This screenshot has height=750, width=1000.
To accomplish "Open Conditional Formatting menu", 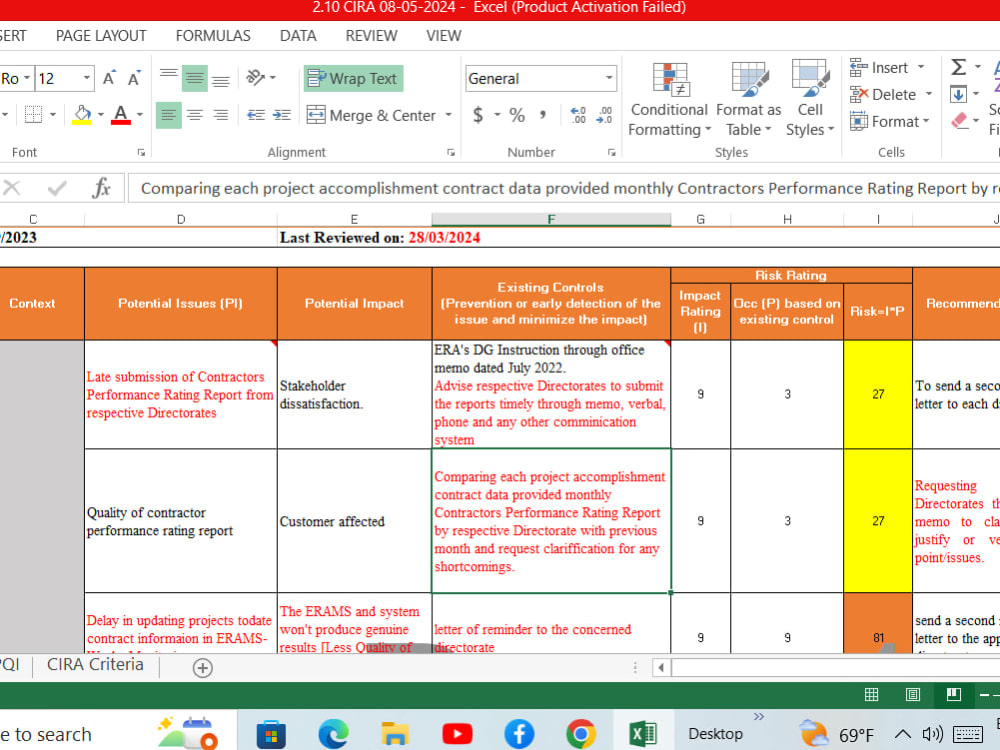I will pos(669,99).
